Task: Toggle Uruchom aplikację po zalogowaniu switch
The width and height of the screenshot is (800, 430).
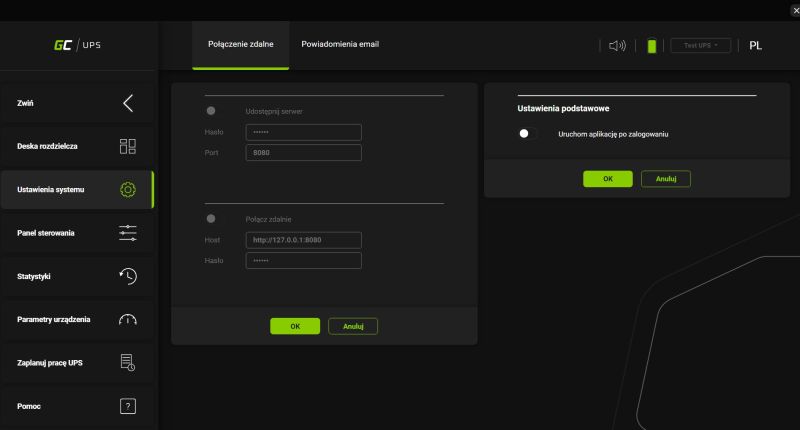Action: tap(527, 134)
